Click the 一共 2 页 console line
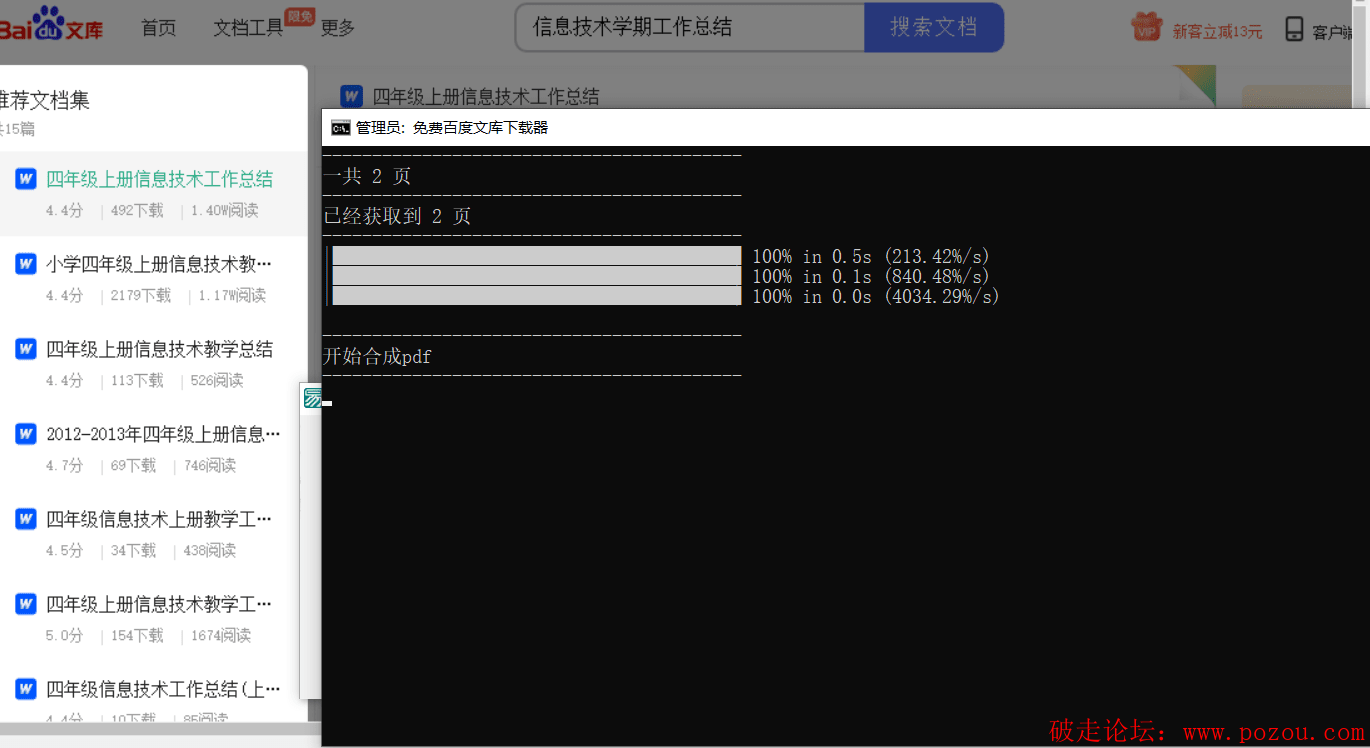Image resolution: width=1370 pixels, height=748 pixels. [367, 177]
